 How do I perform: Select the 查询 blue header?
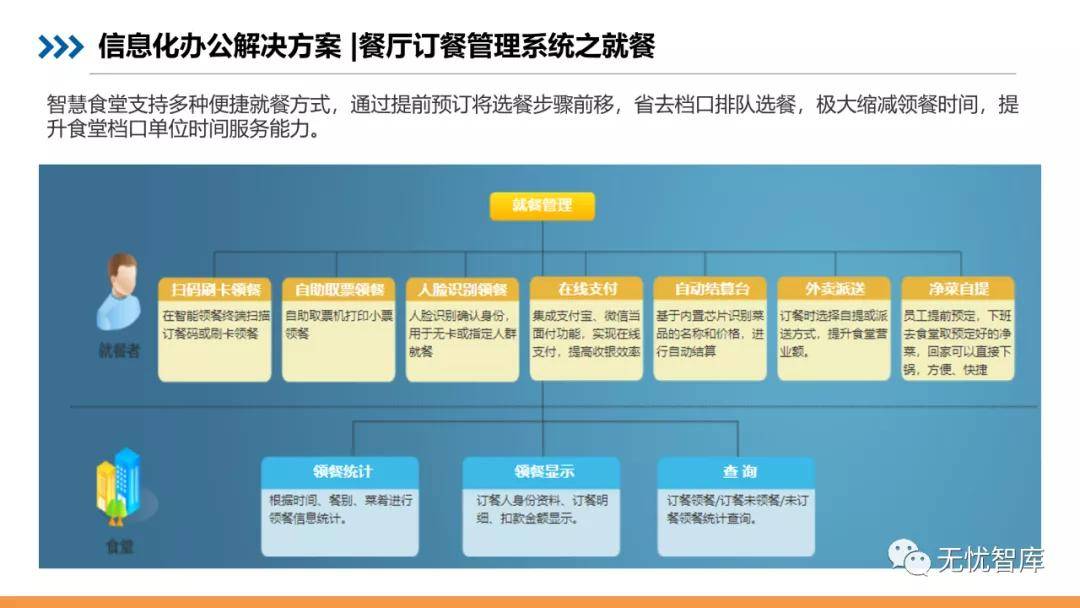click(737, 472)
